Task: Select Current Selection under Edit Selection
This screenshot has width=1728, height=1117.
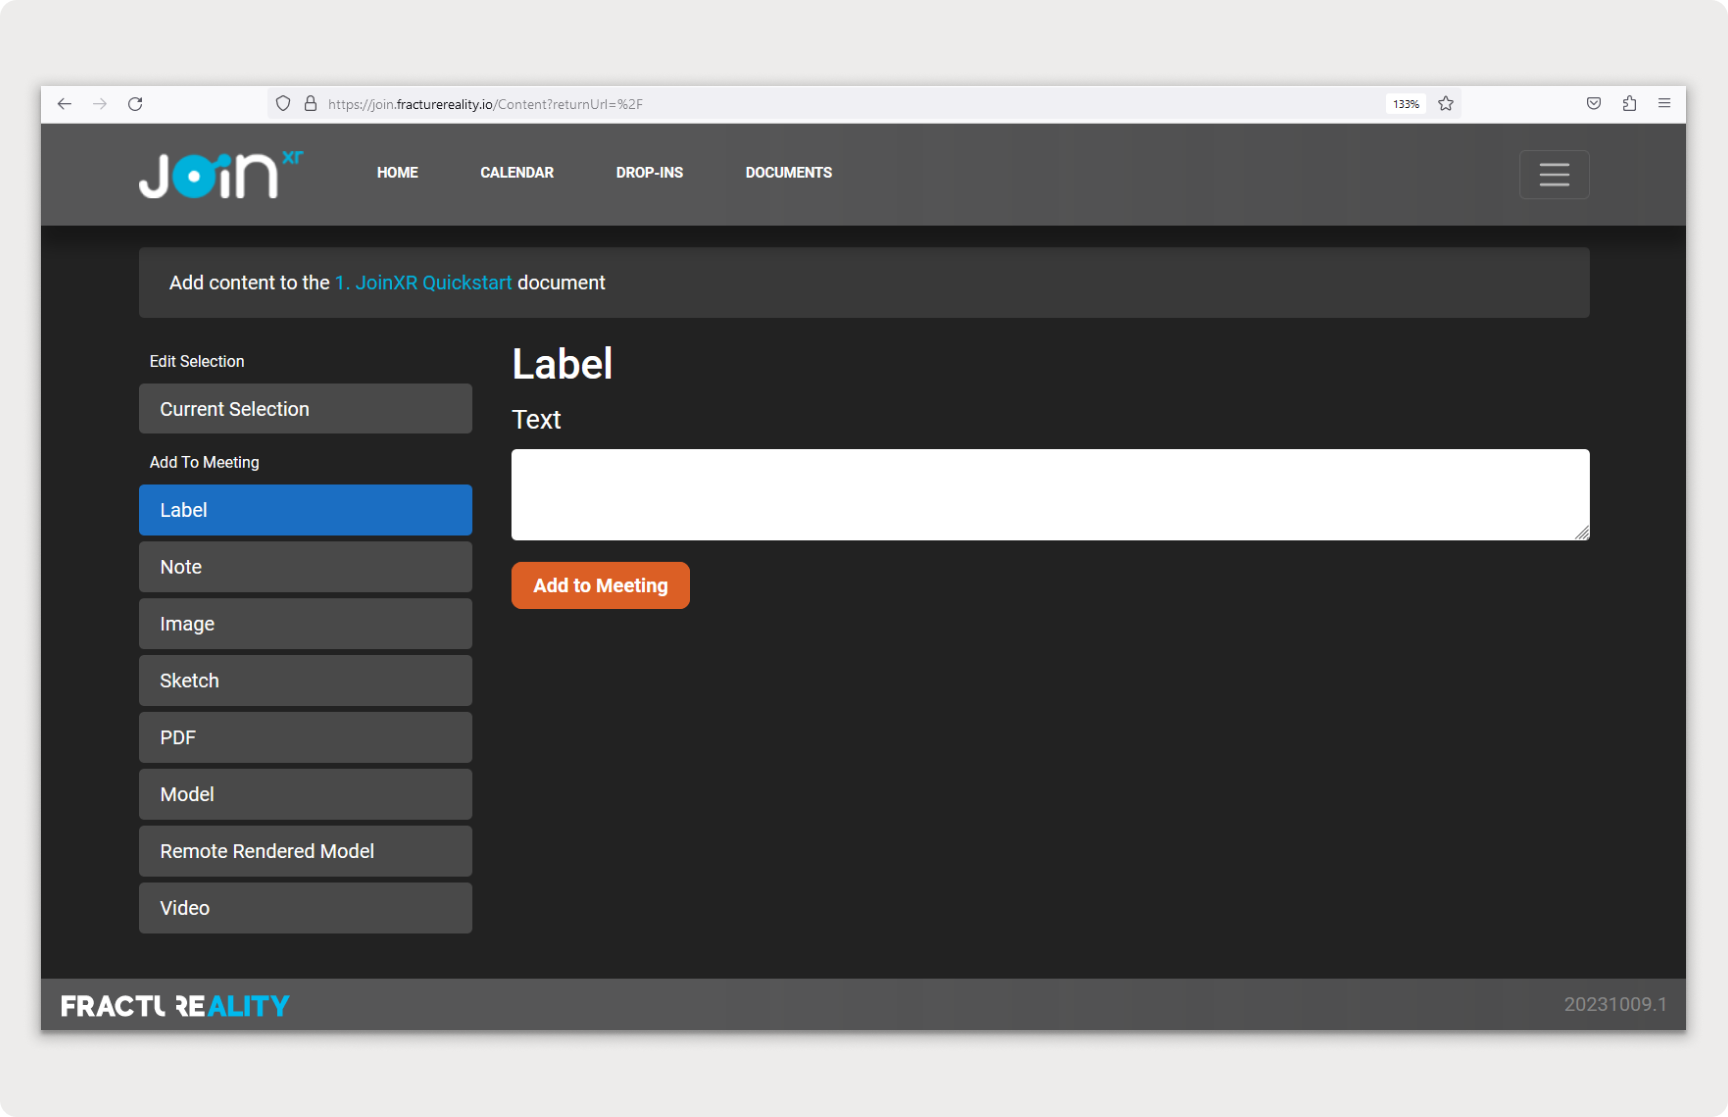Action: pos(305,408)
